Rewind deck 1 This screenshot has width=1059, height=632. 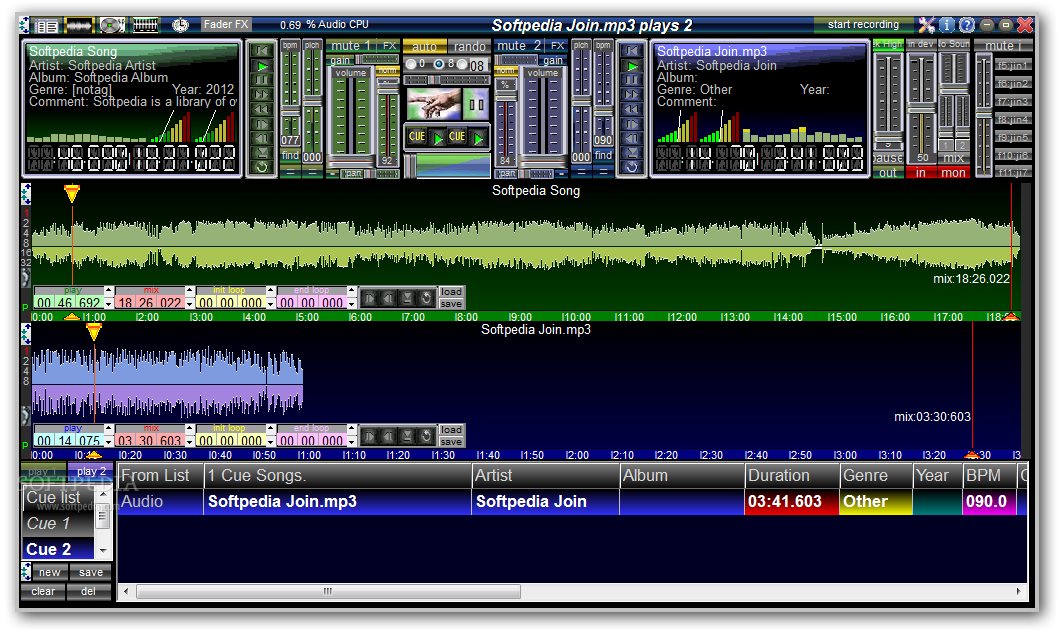click(262, 109)
